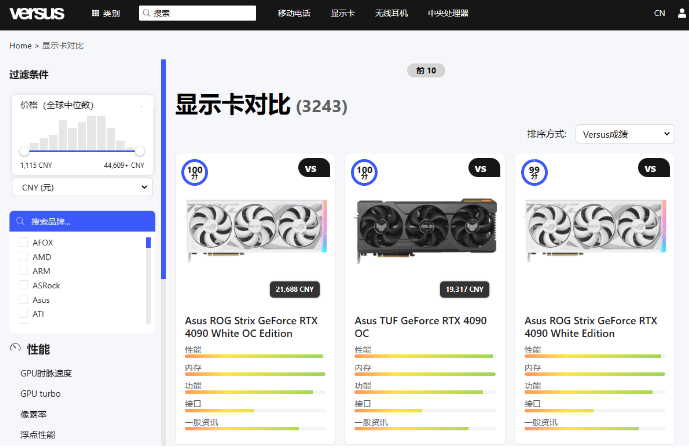Viewport: 689px width, 448px height.
Task: Click the brand list scrollbar thumb
Action: coord(149,242)
